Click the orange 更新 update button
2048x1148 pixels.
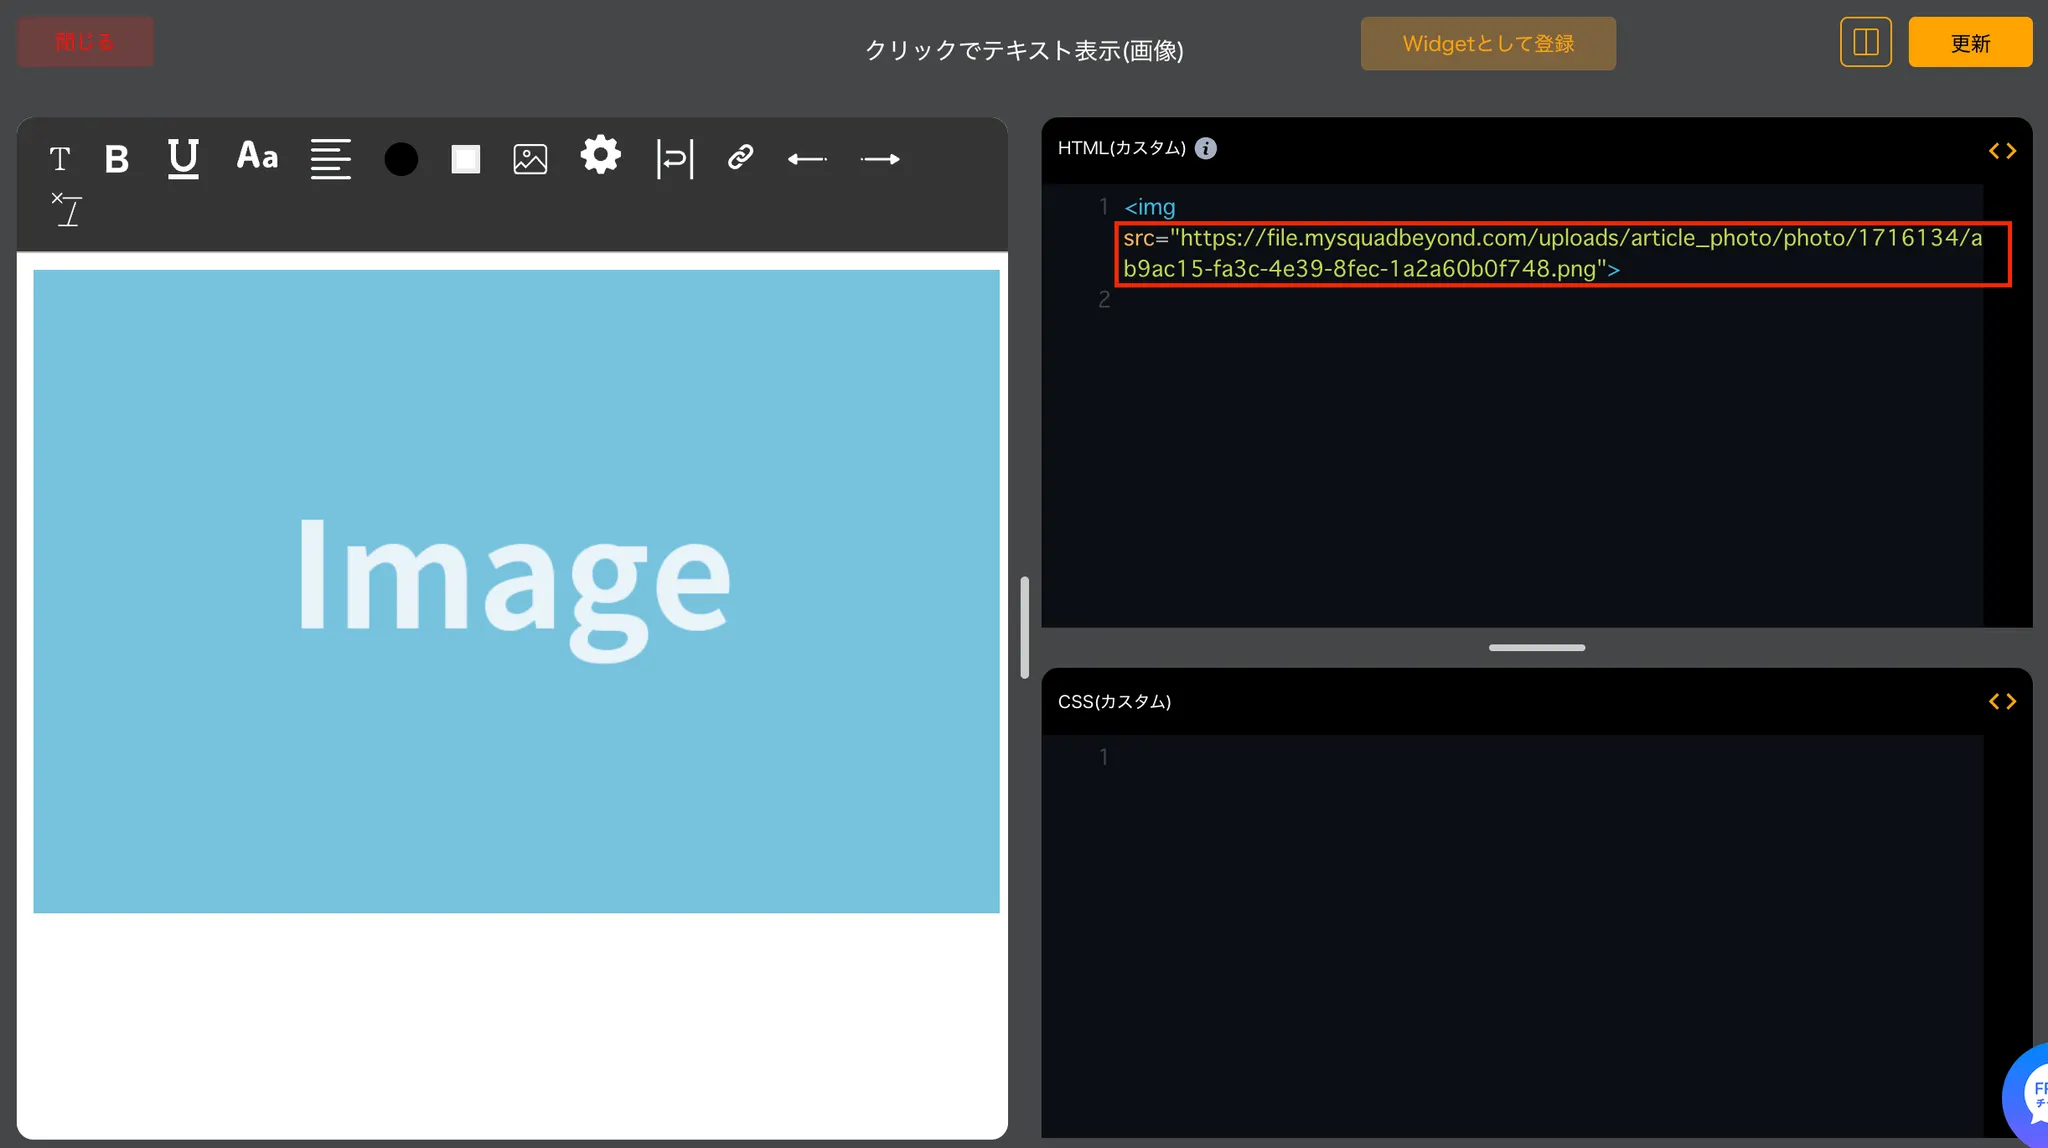[1970, 42]
